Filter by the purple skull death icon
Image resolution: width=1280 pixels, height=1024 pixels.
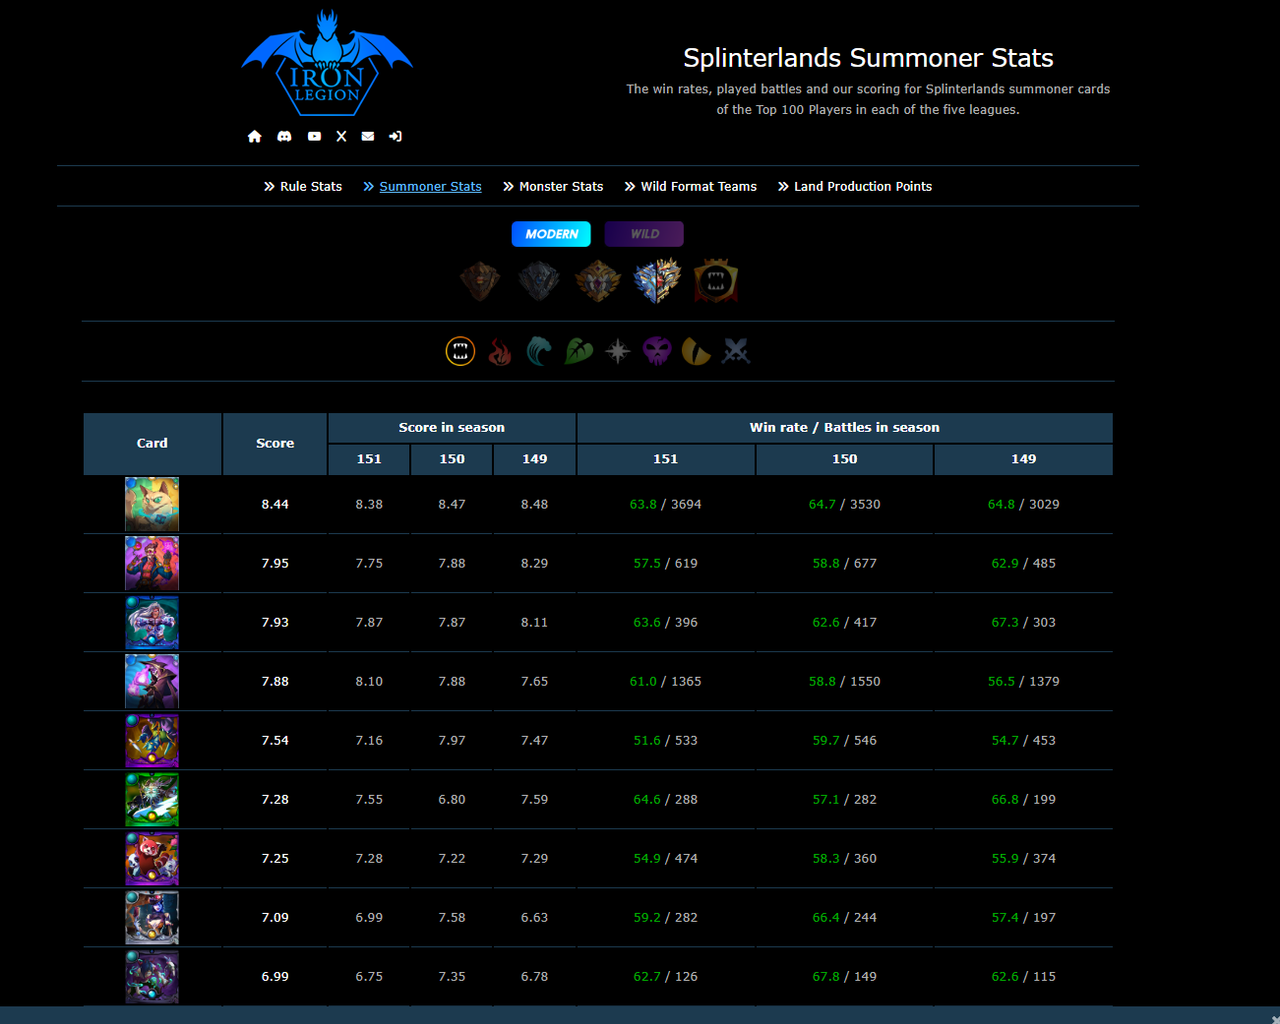(657, 351)
